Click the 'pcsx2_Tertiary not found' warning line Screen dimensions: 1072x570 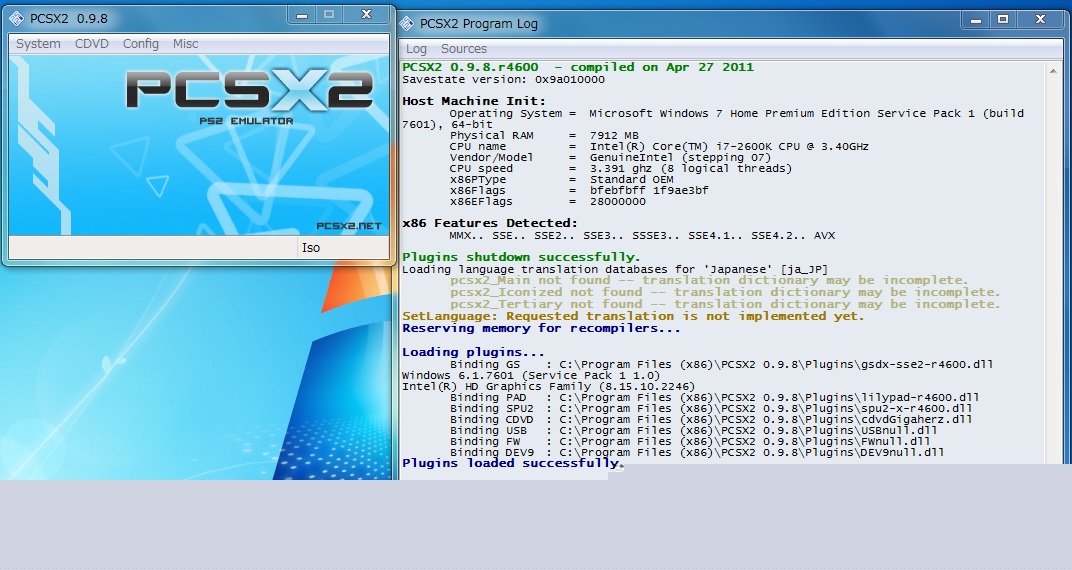pyautogui.click(x=725, y=304)
